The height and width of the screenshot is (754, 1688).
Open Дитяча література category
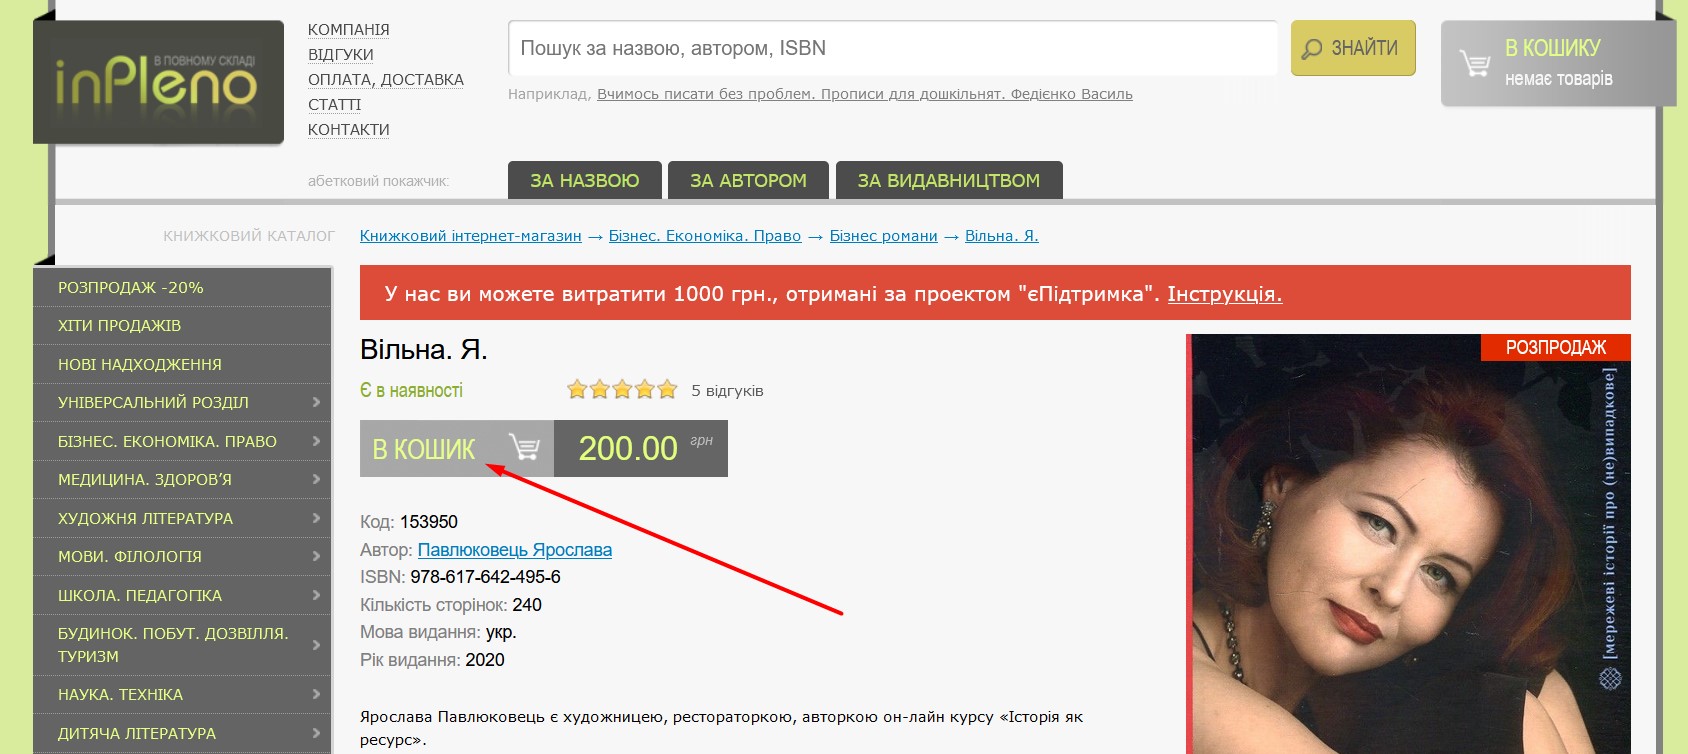[182, 733]
